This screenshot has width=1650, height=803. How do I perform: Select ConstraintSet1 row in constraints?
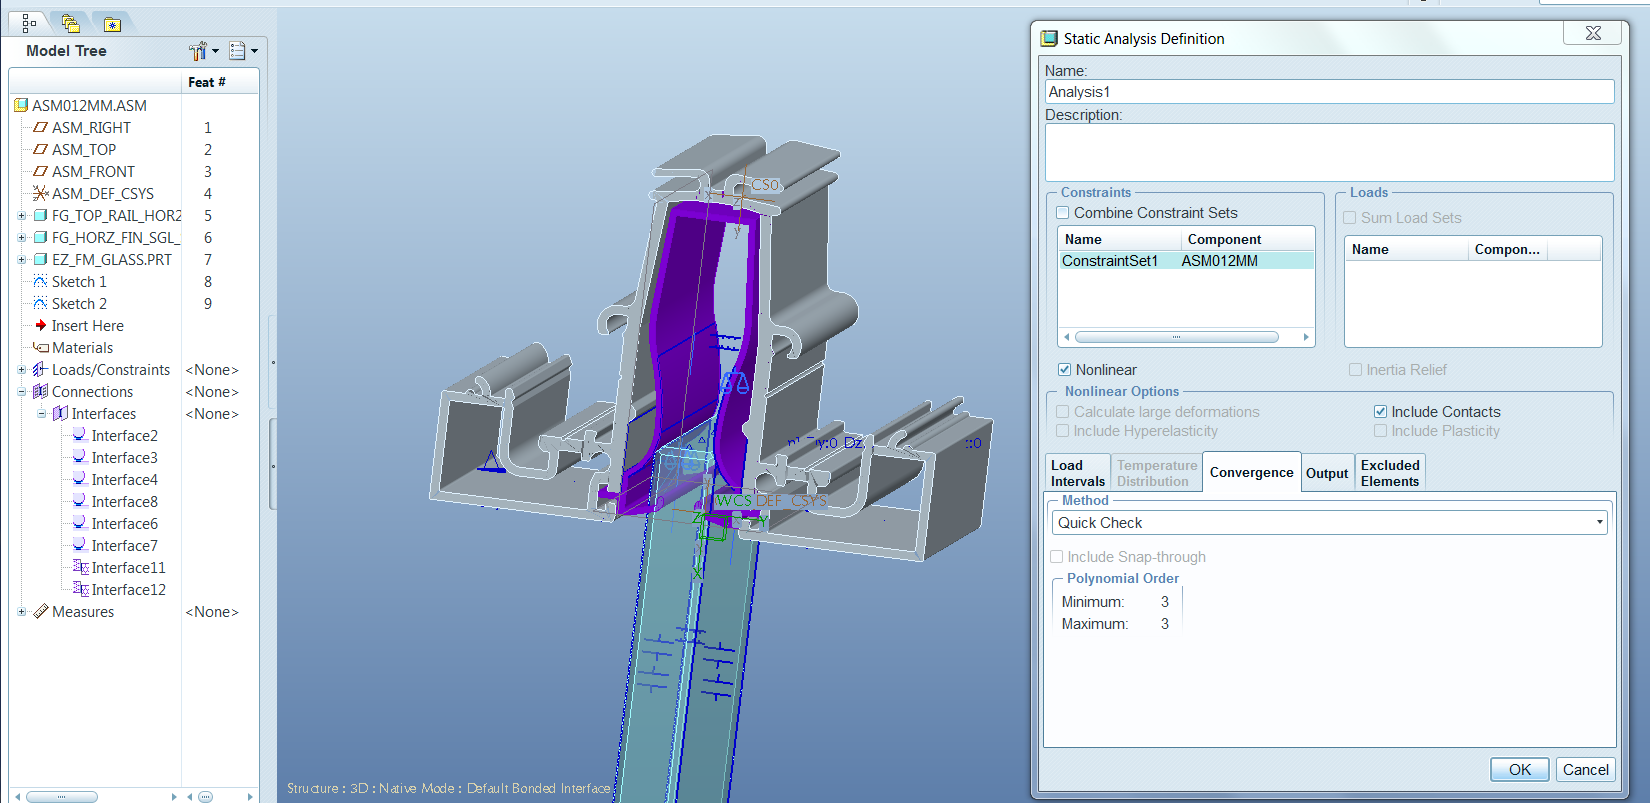(1186, 261)
